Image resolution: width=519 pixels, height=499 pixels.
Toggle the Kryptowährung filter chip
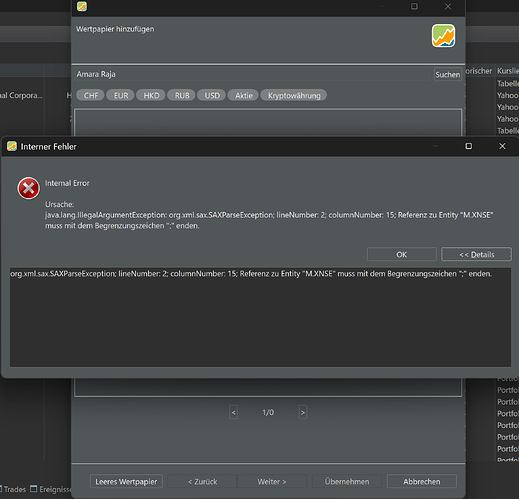click(294, 96)
